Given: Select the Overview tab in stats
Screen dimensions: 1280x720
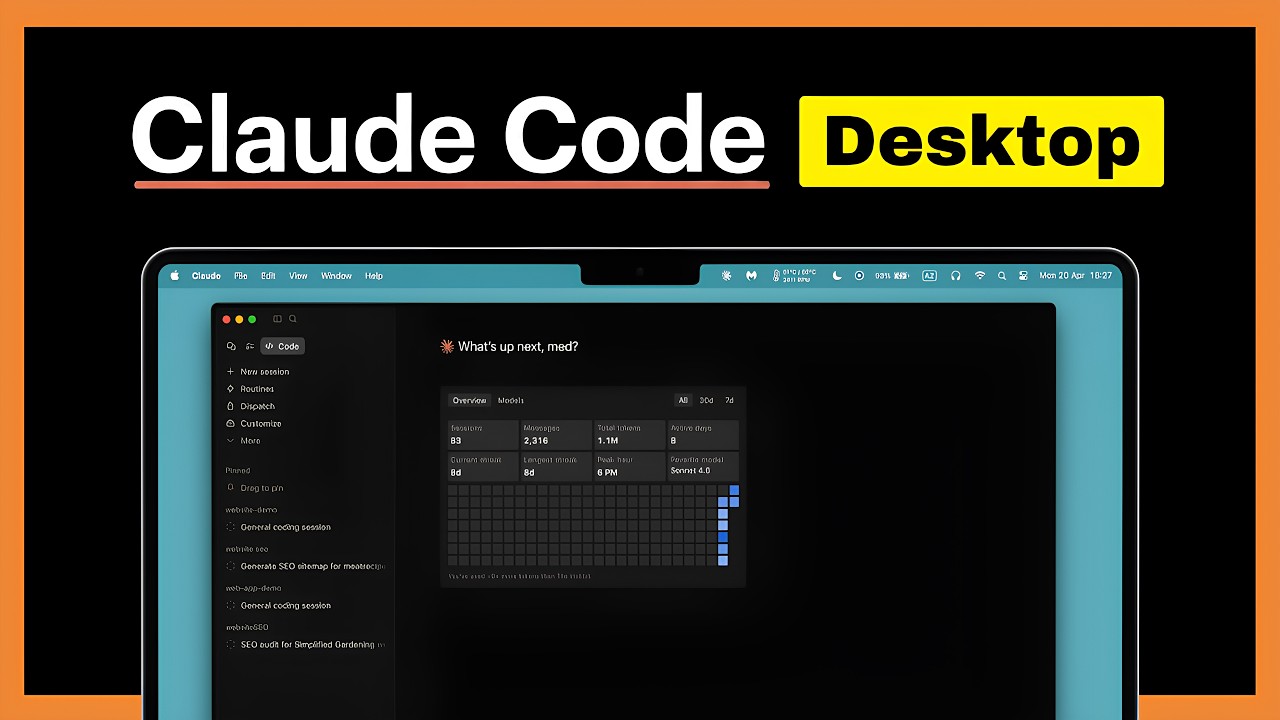Looking at the screenshot, I should point(469,400).
